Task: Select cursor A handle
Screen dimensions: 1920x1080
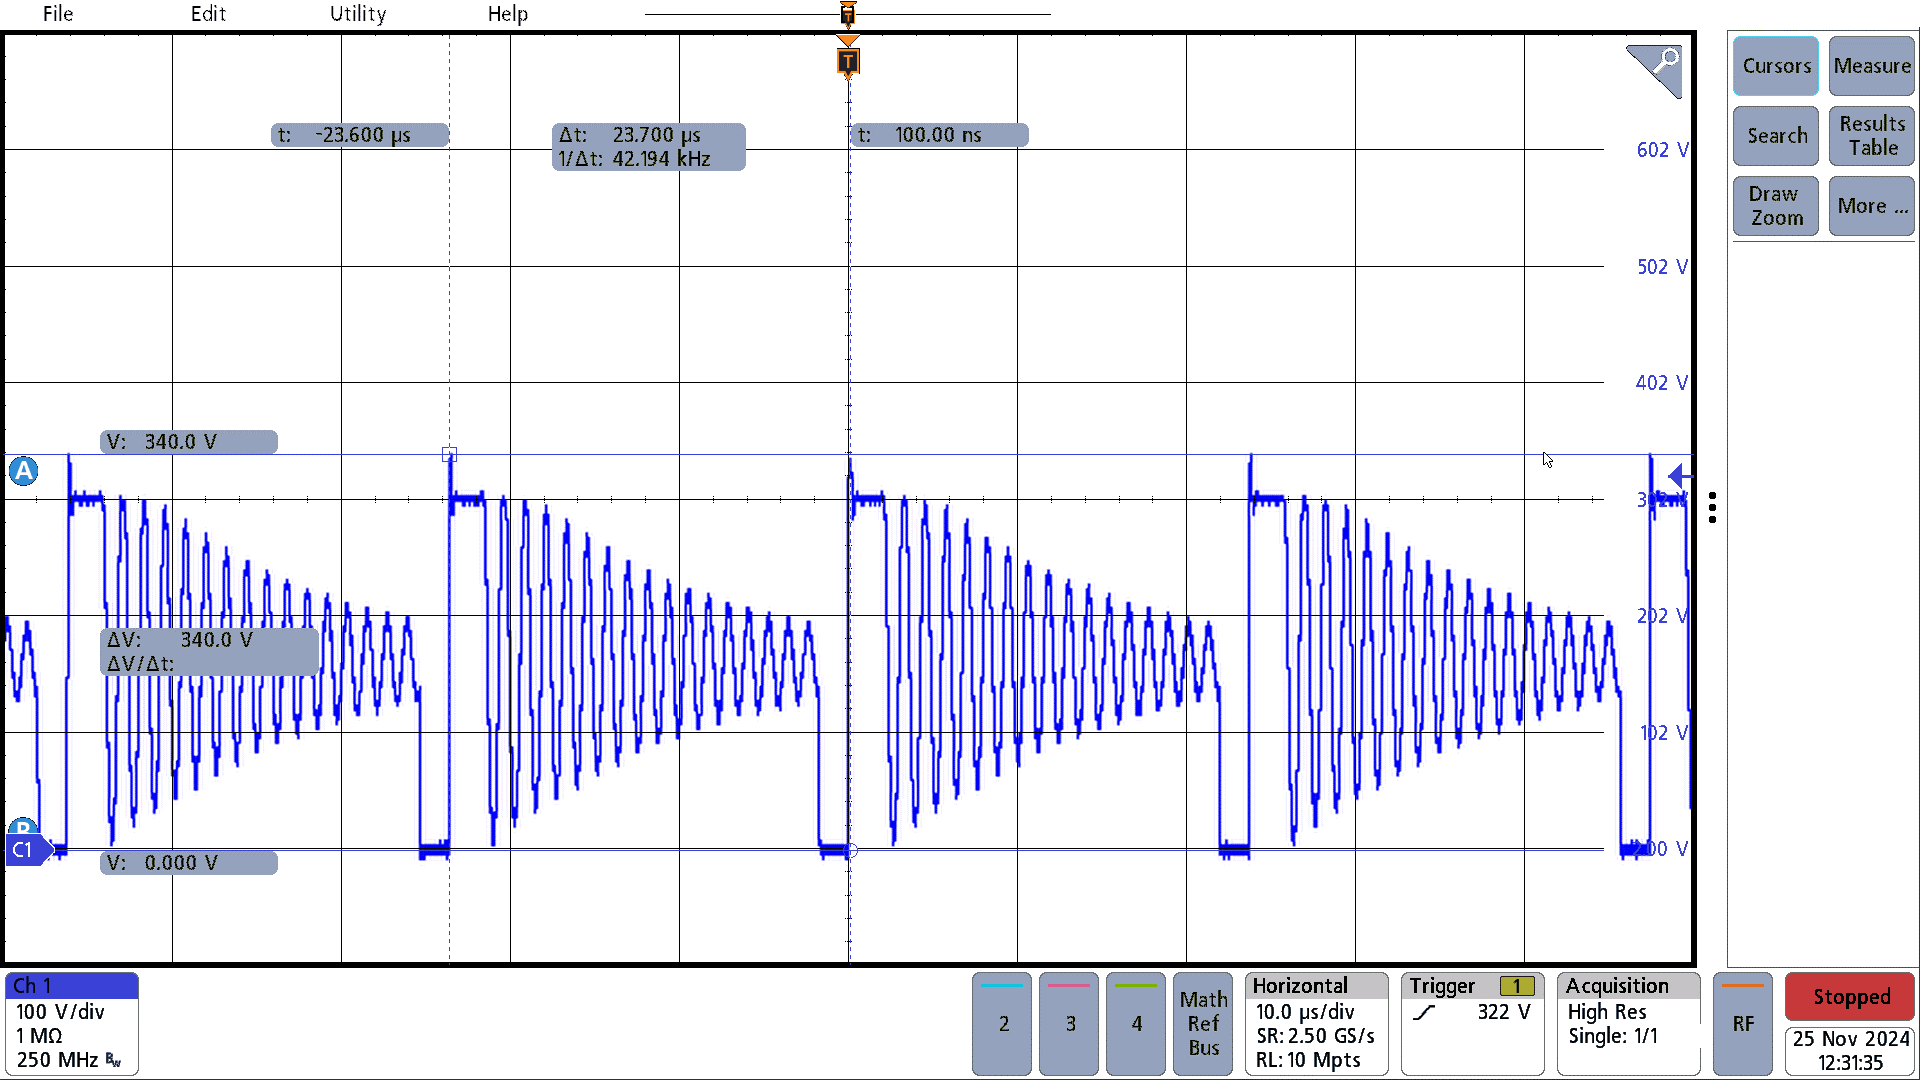Action: point(23,471)
